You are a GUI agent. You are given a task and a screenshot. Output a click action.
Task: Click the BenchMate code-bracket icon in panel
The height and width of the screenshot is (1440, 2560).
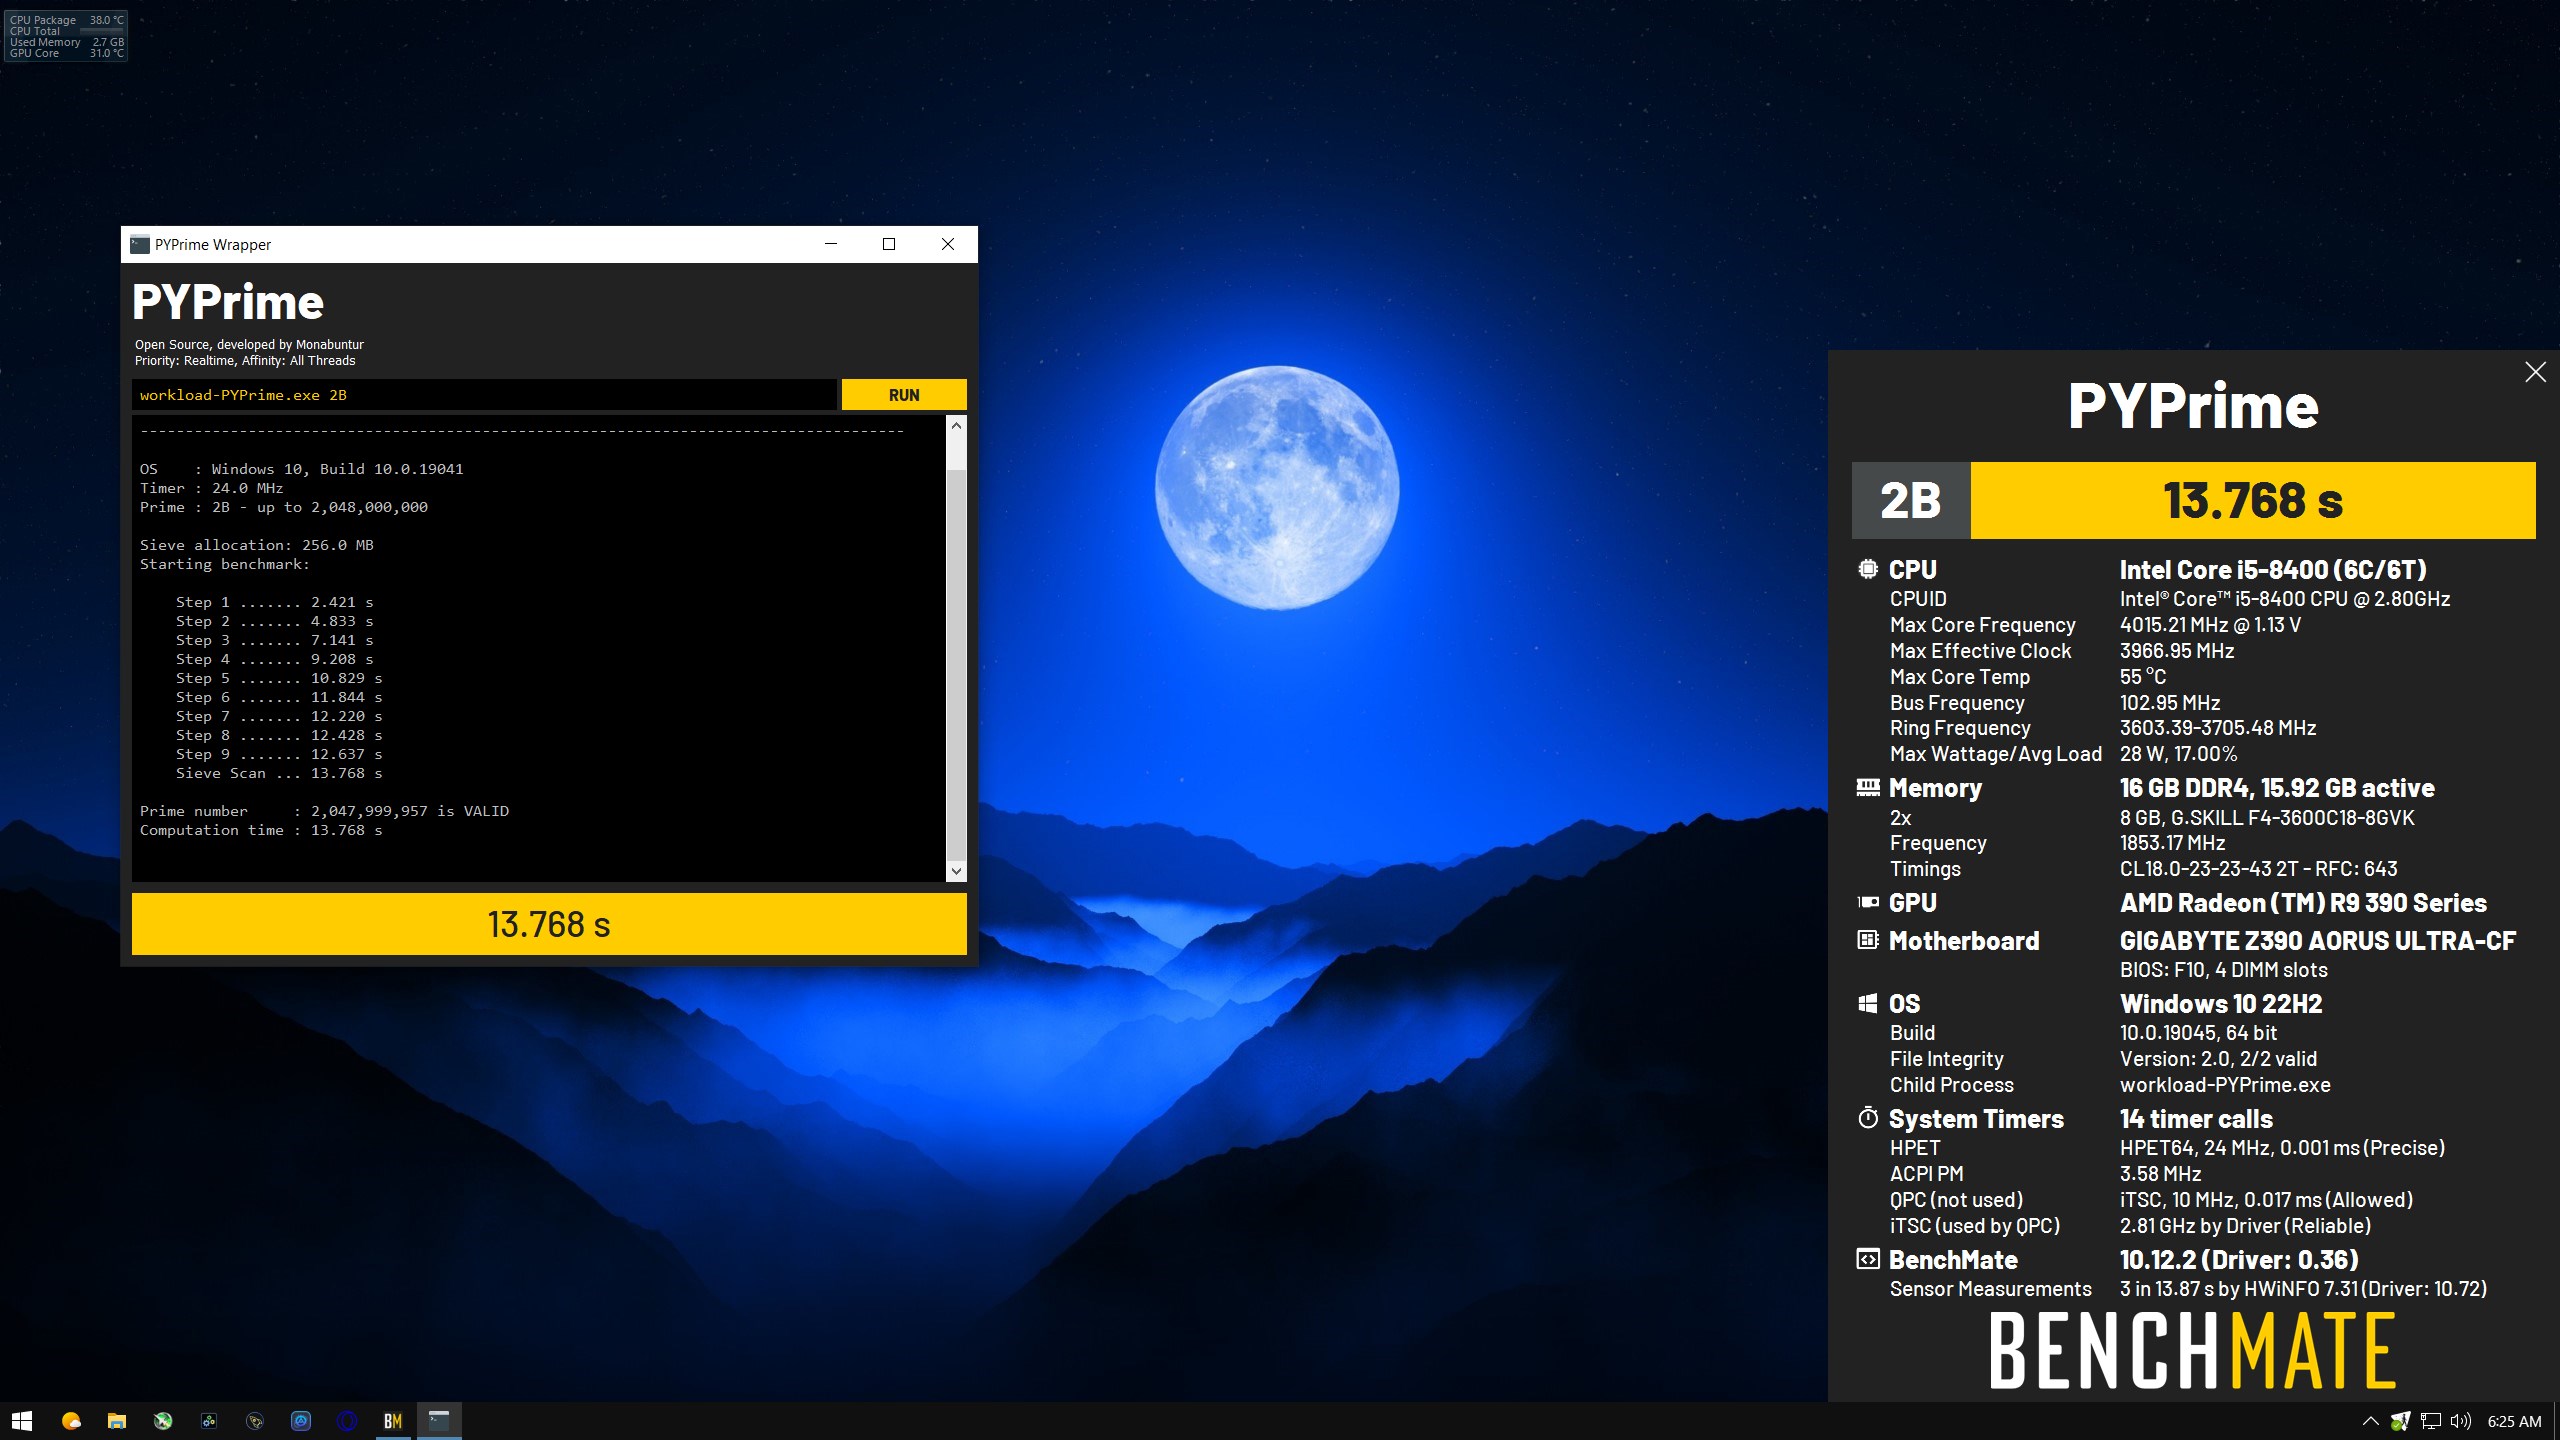1867,1259
